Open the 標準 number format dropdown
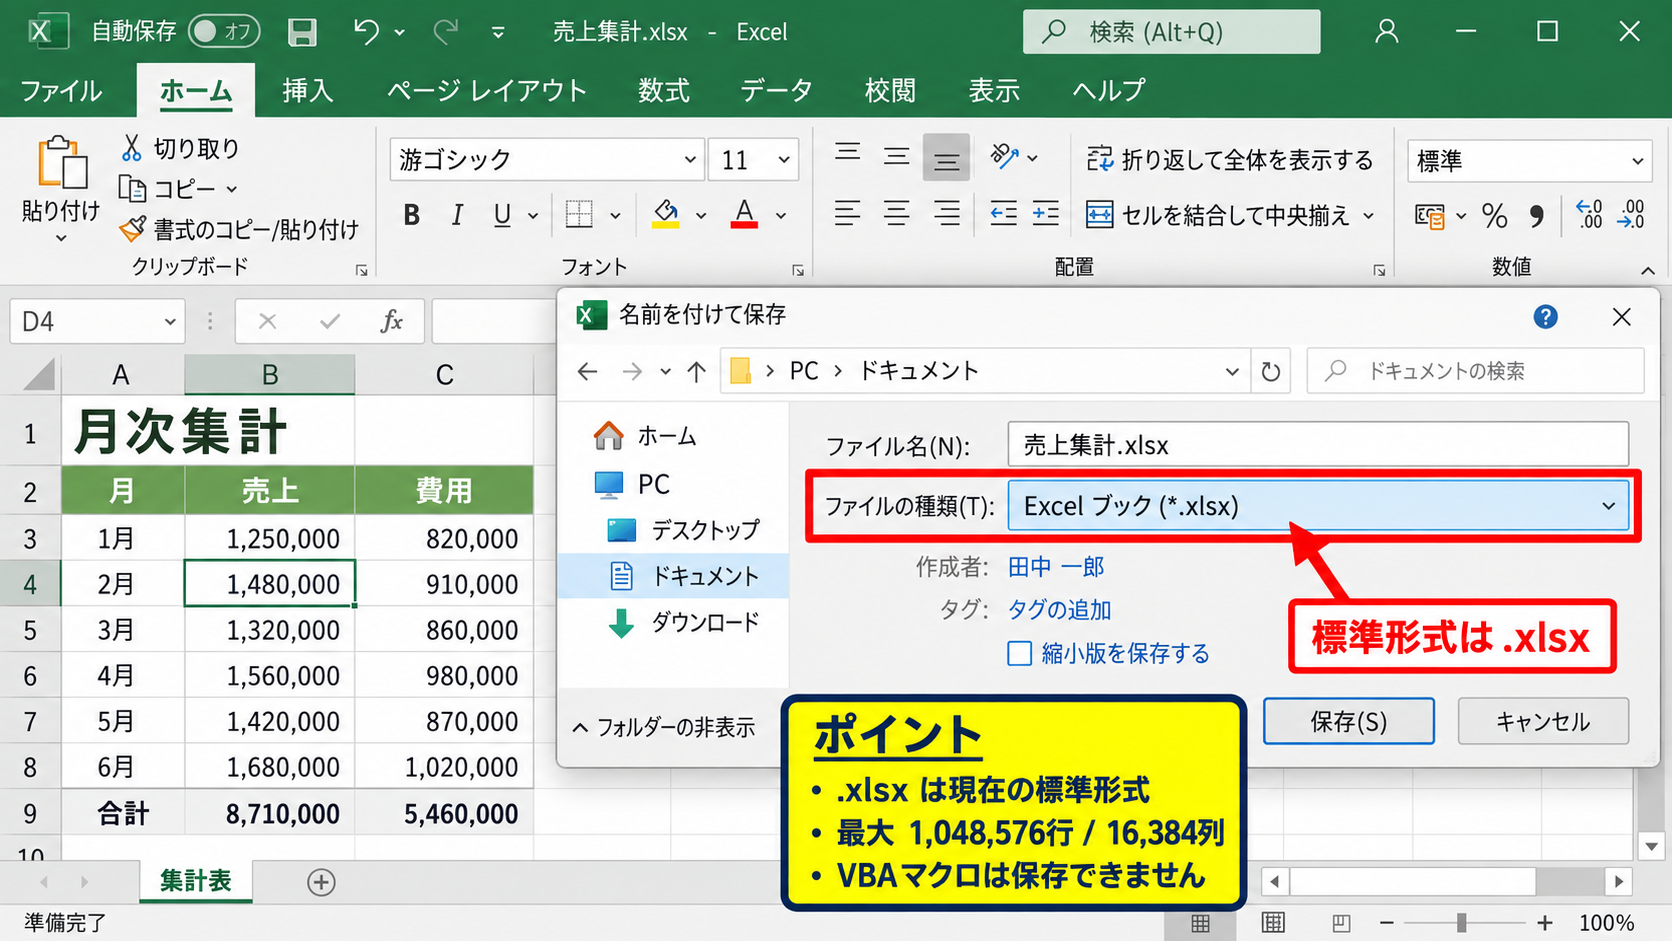Viewport: 1672px width, 941px height. click(1637, 161)
